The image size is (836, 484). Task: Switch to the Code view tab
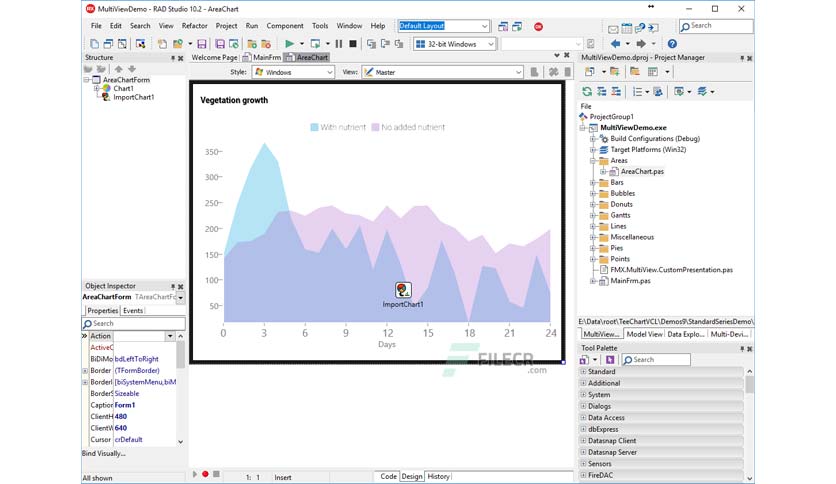point(388,477)
